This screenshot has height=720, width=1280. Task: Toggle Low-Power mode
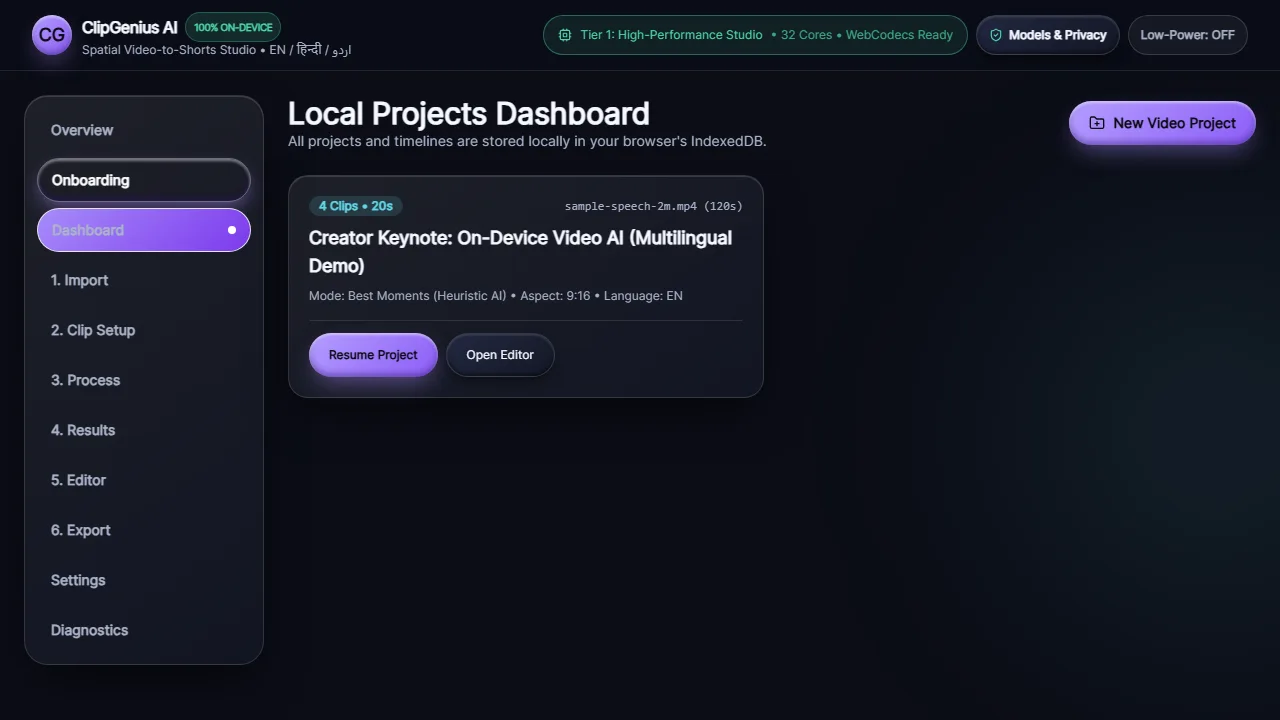click(x=1187, y=35)
